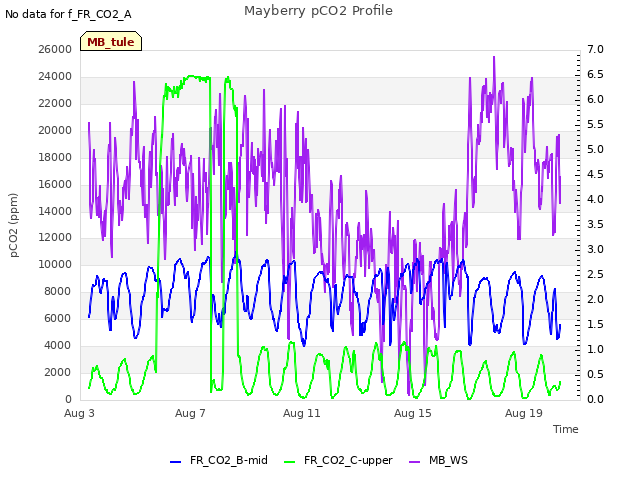Click the 6.5 right axis value
This screenshot has height=480, width=640.
(595, 74)
